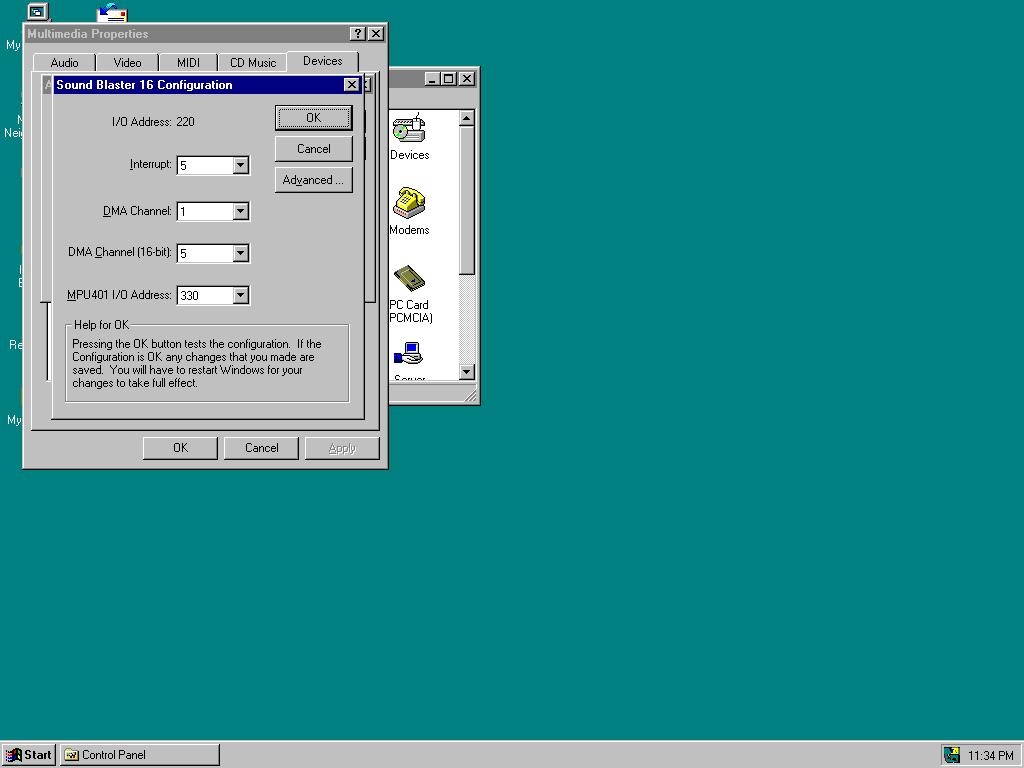Click the Multimedia Properties help question-mark button

(358, 34)
